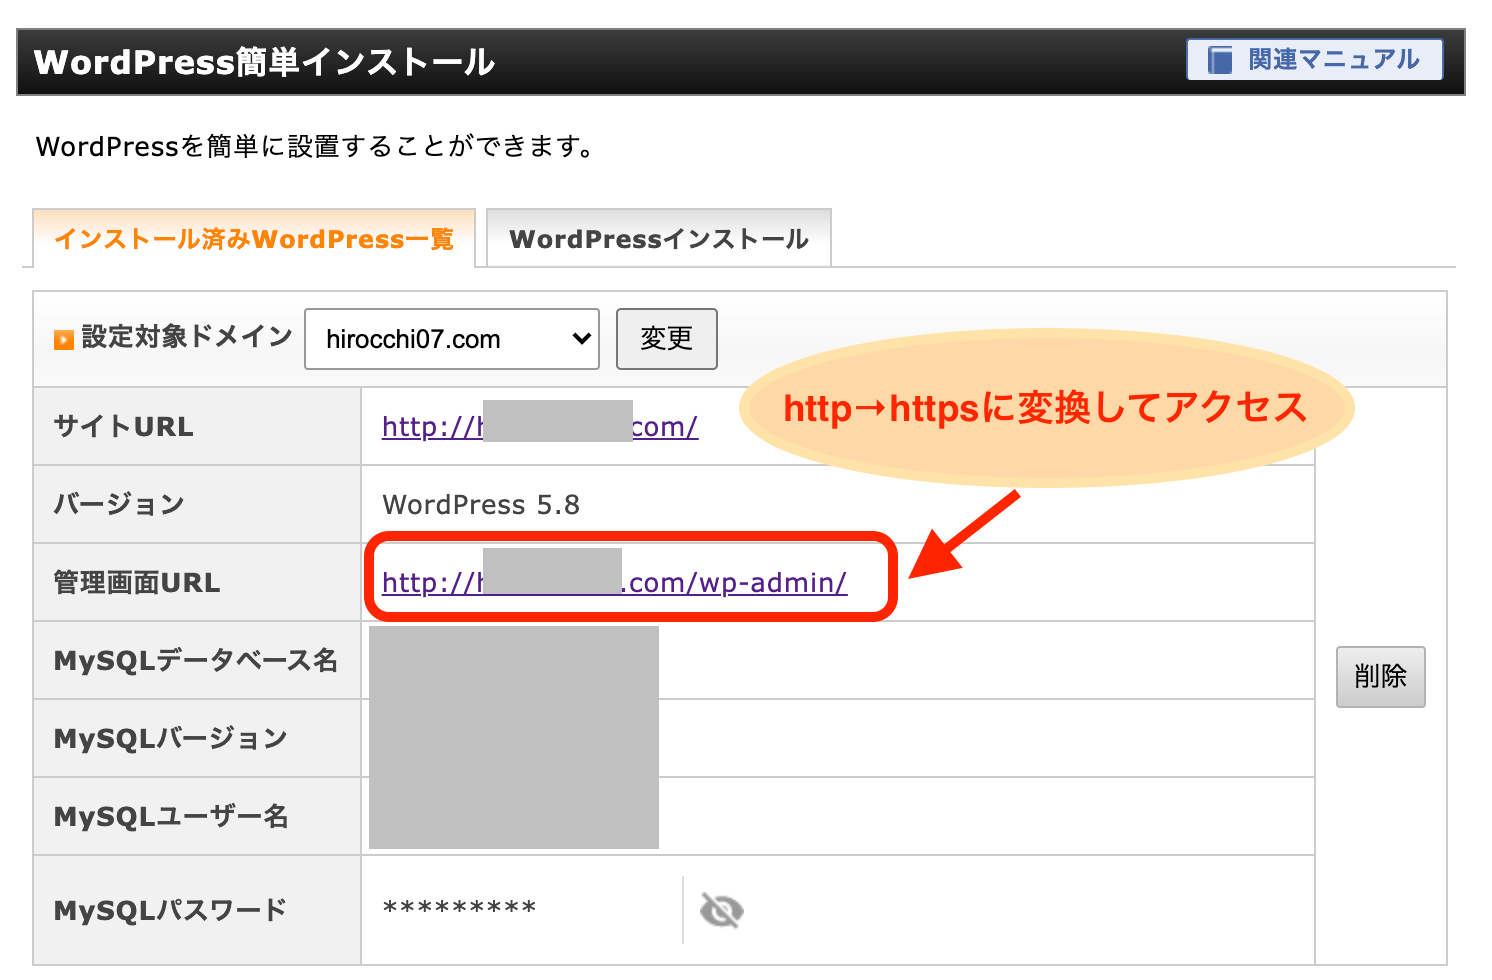Click the MySQLデータベース名 row label
Viewport: 1492px width, 980px height.
pyautogui.click(x=196, y=661)
